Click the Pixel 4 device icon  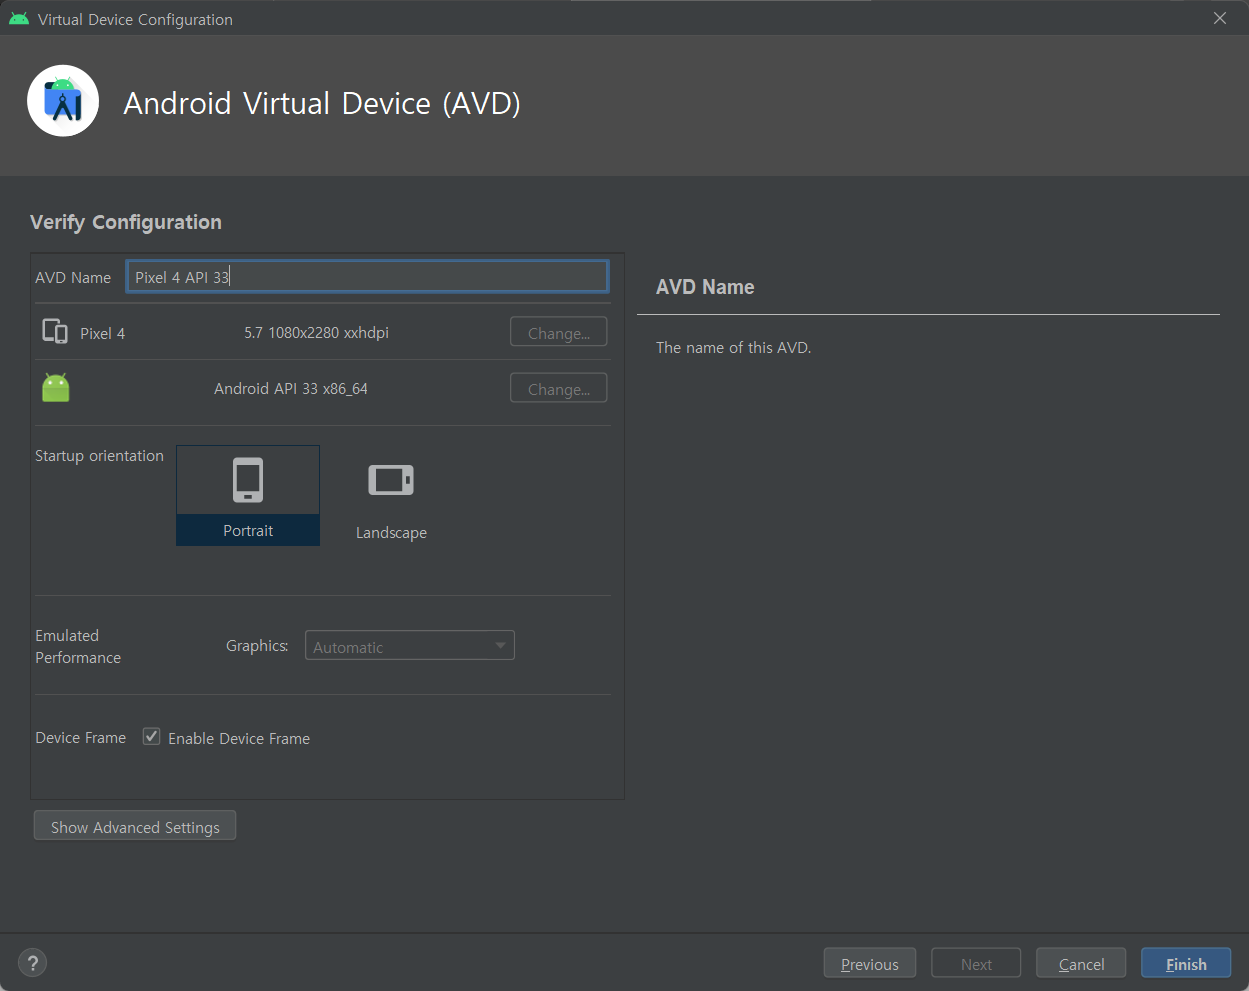(55, 332)
